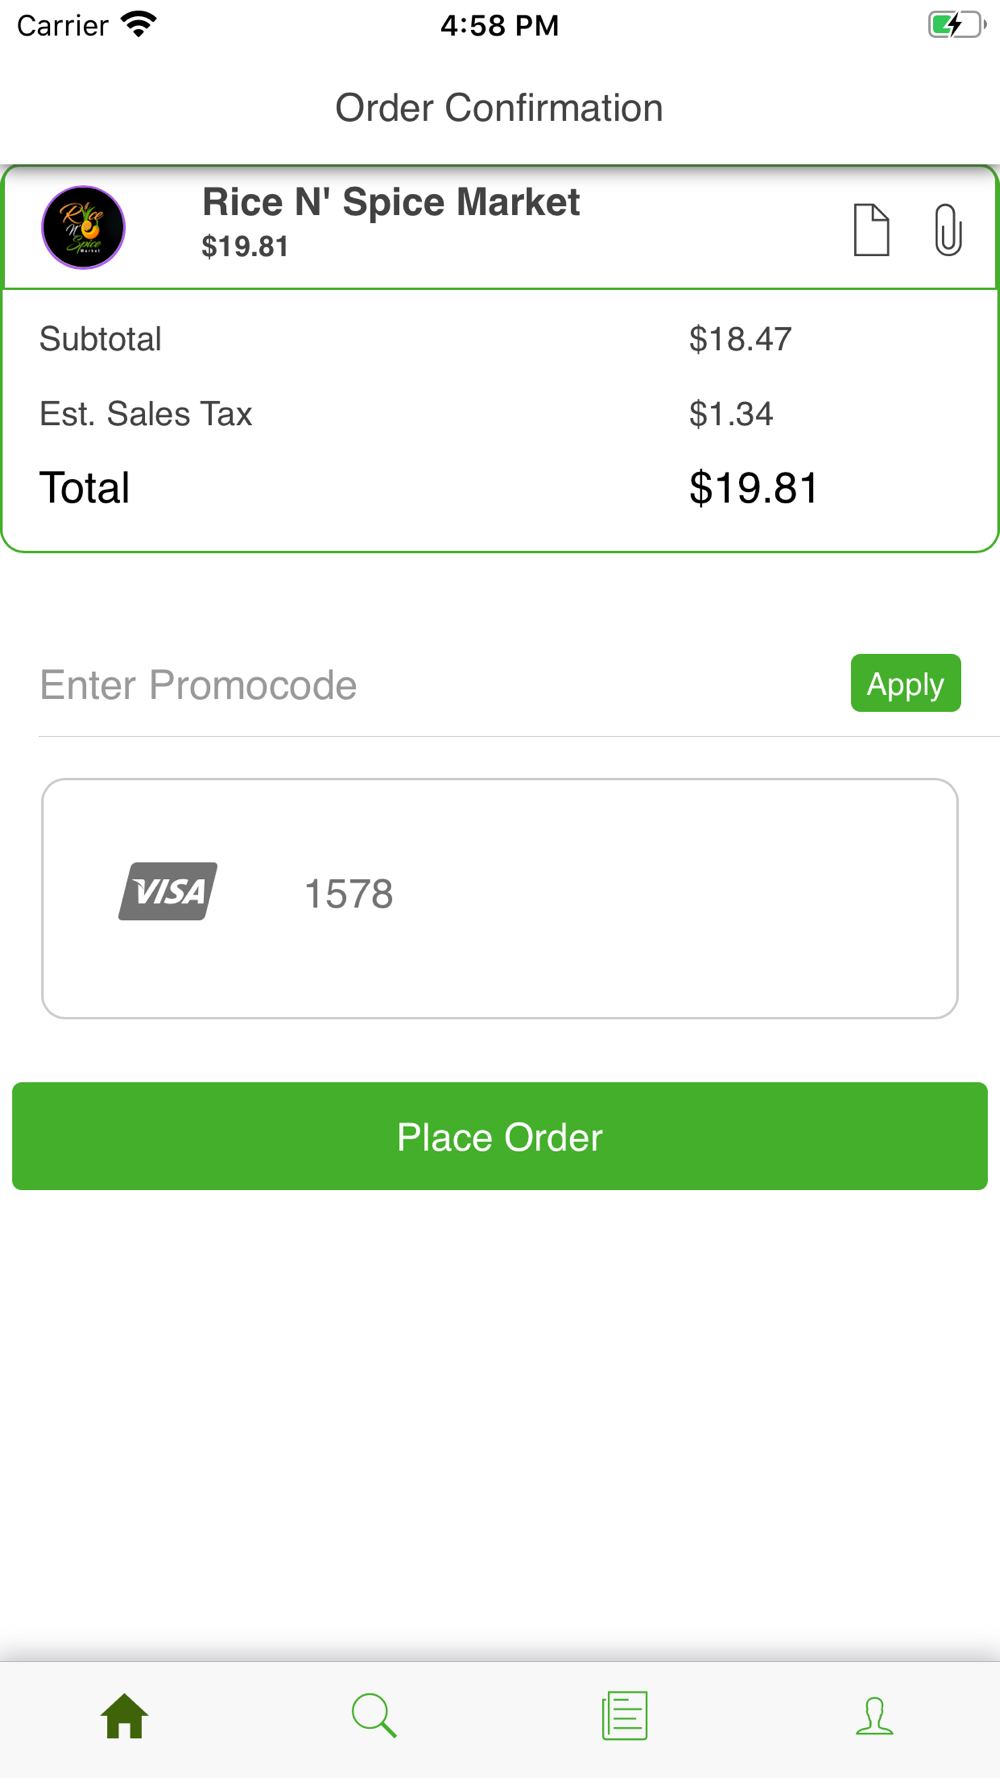Tap the 4:58 PM status bar clock
This screenshot has width=1000, height=1778.
coord(499,25)
